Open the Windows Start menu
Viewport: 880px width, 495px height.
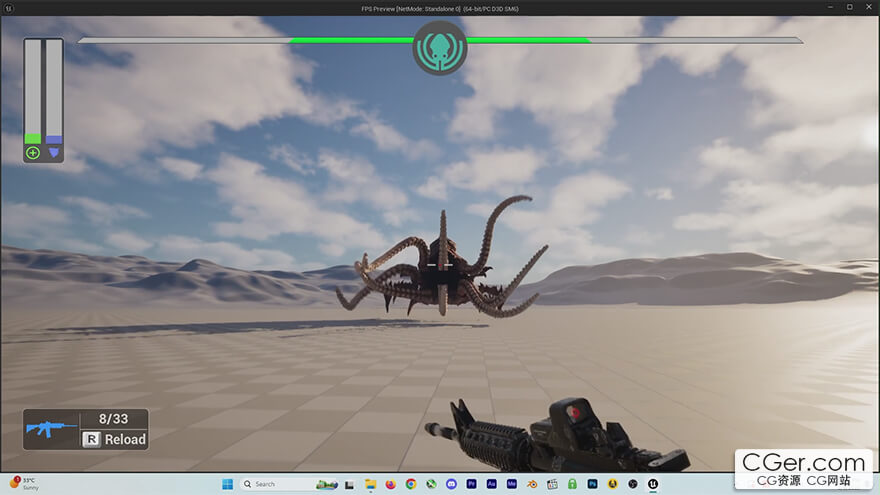pyautogui.click(x=227, y=484)
